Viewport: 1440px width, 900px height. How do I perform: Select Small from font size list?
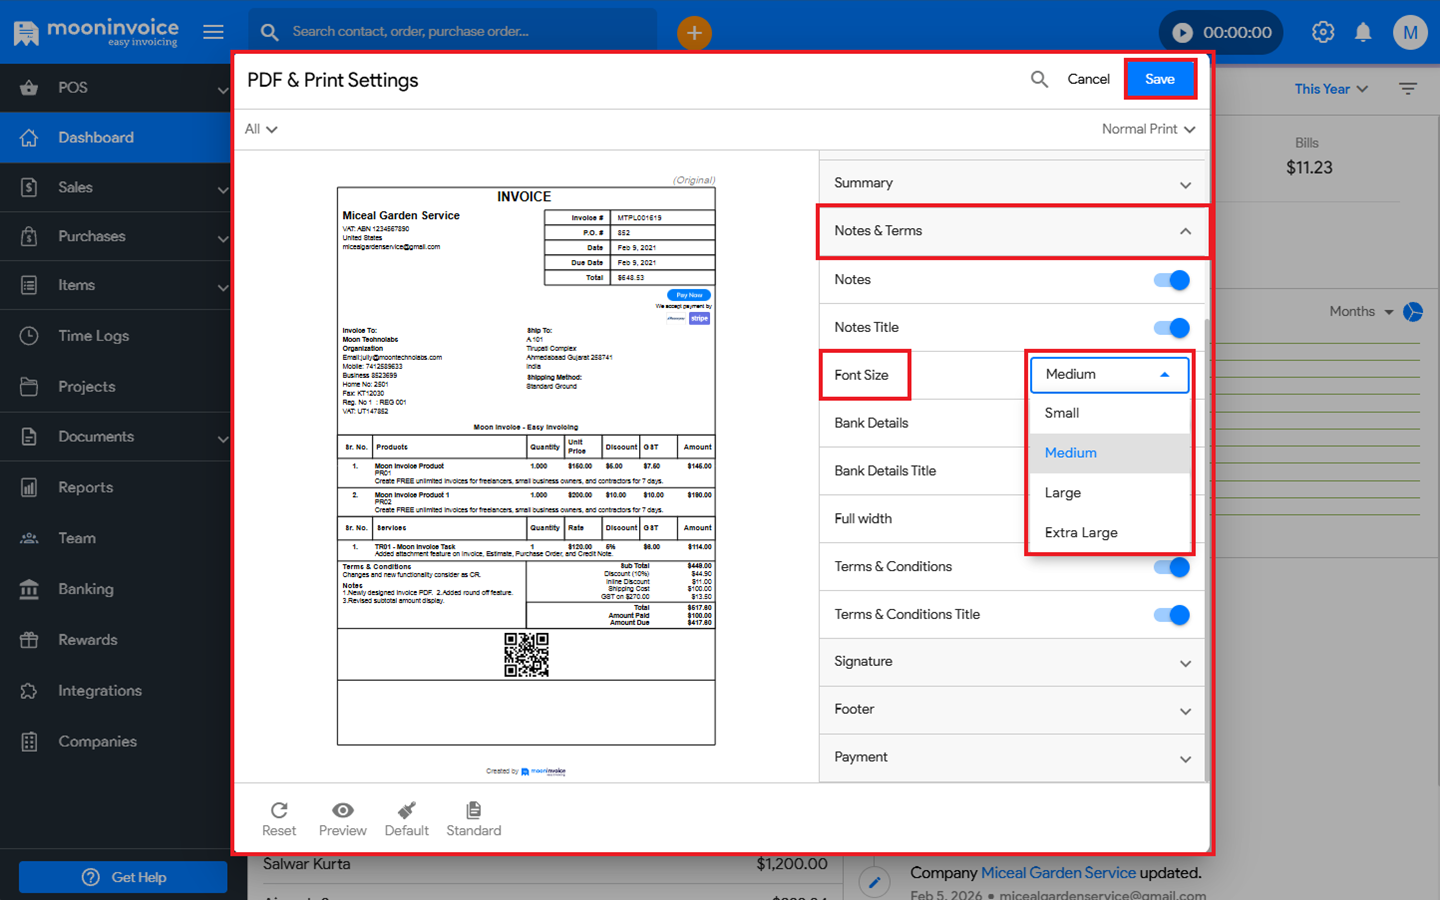pyautogui.click(x=1062, y=413)
